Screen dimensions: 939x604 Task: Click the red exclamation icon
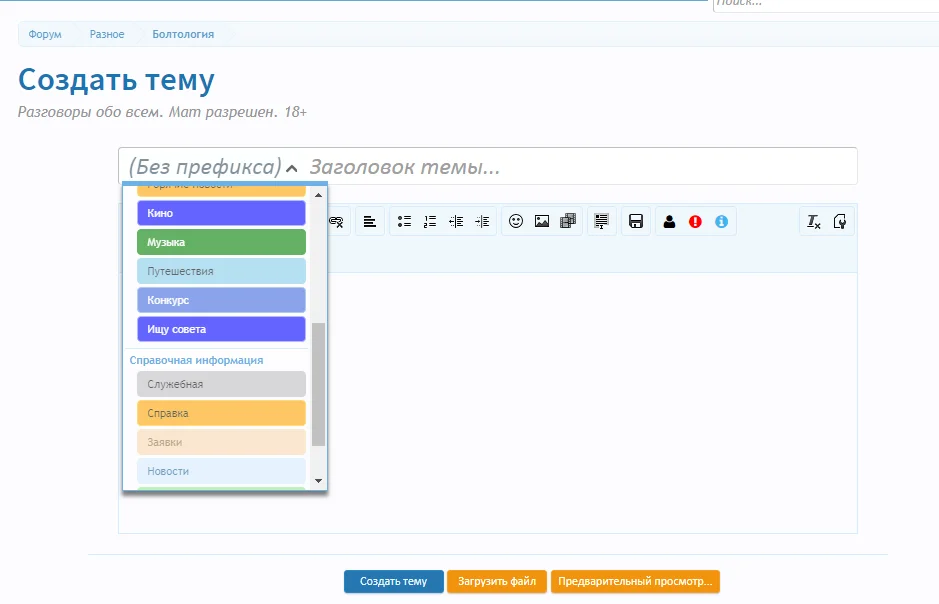coord(695,221)
